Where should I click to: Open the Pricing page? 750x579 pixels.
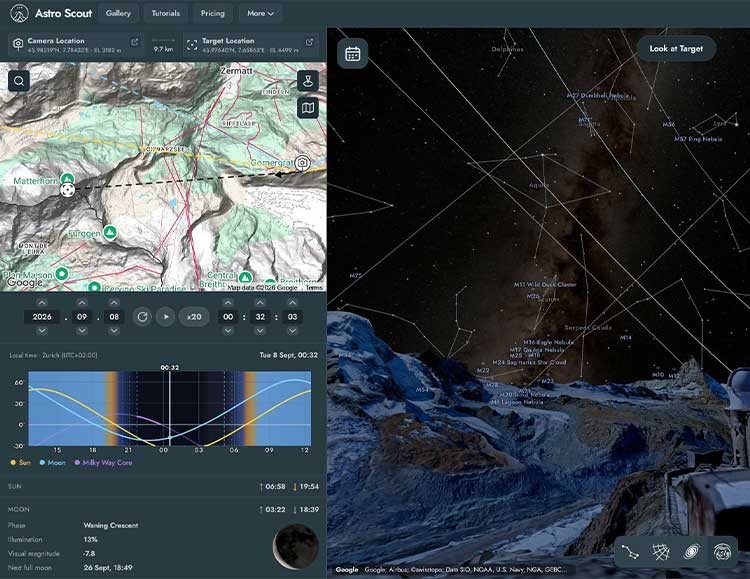pos(212,13)
